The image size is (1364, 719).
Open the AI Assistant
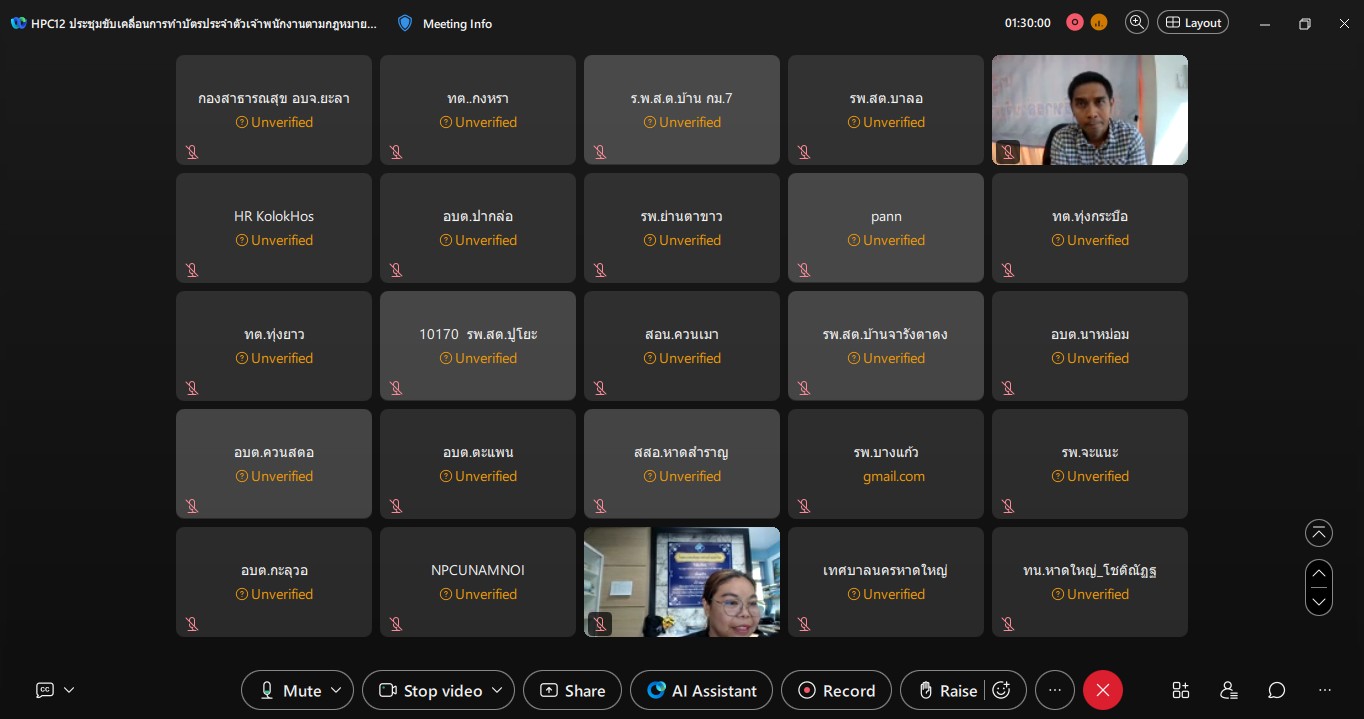(x=702, y=690)
